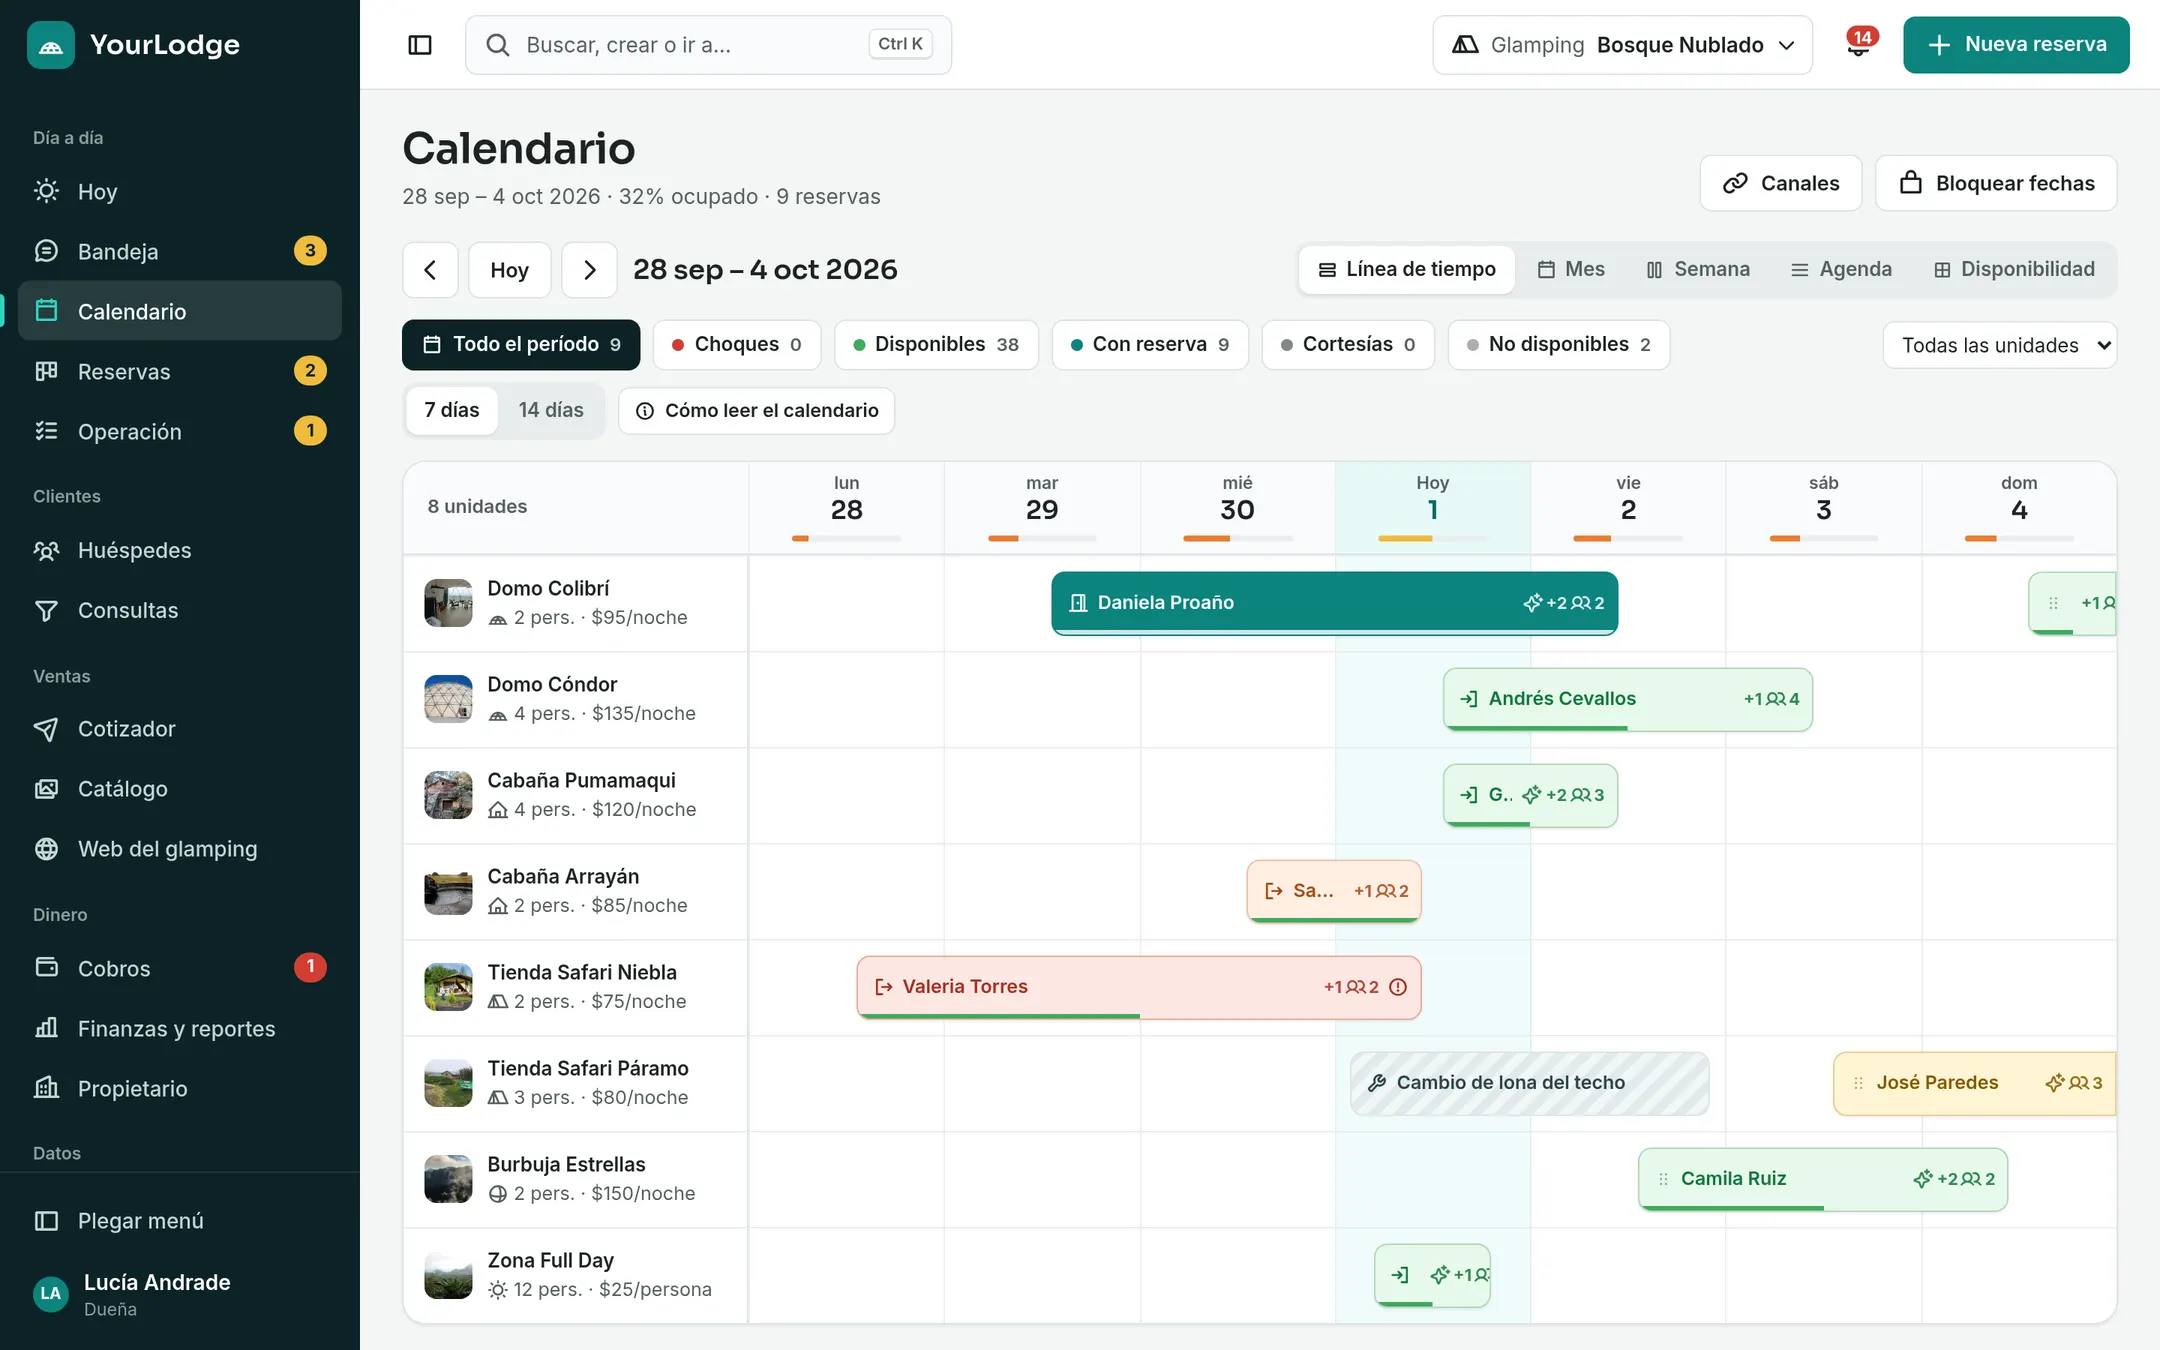This screenshot has height=1350, width=2160.
Task: Open Propietario section
Action: (180, 1088)
